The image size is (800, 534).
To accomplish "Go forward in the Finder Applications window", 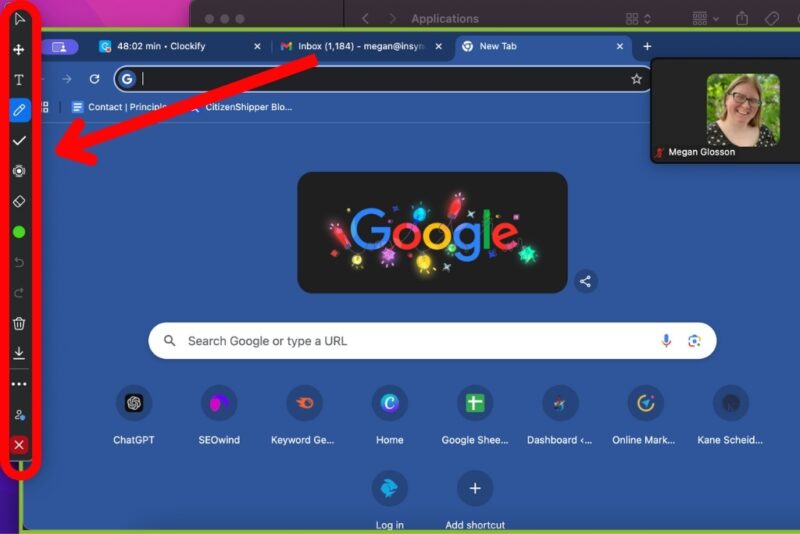I will tap(392, 19).
